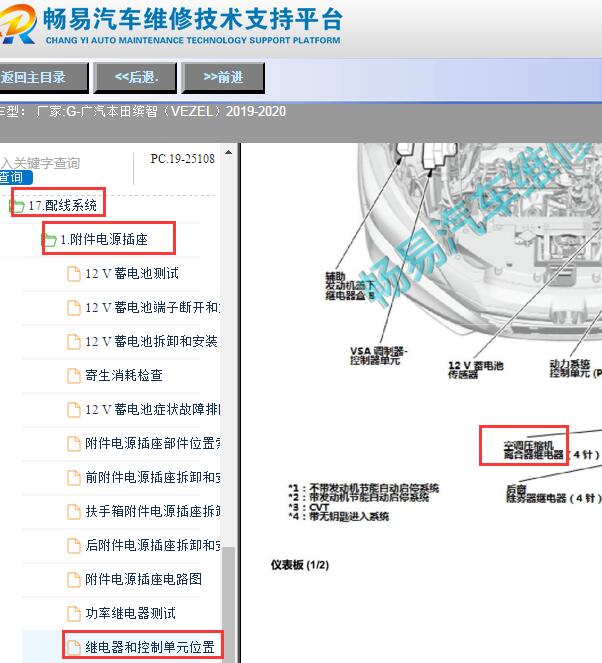This screenshot has width=602, height=663.
Task: Open the 附件电源插座部件位置 page
Action: pyautogui.click(x=153, y=443)
